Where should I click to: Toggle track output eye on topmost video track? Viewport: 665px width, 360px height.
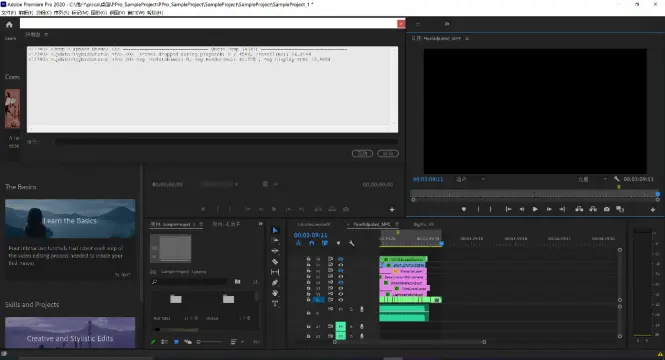340,259
